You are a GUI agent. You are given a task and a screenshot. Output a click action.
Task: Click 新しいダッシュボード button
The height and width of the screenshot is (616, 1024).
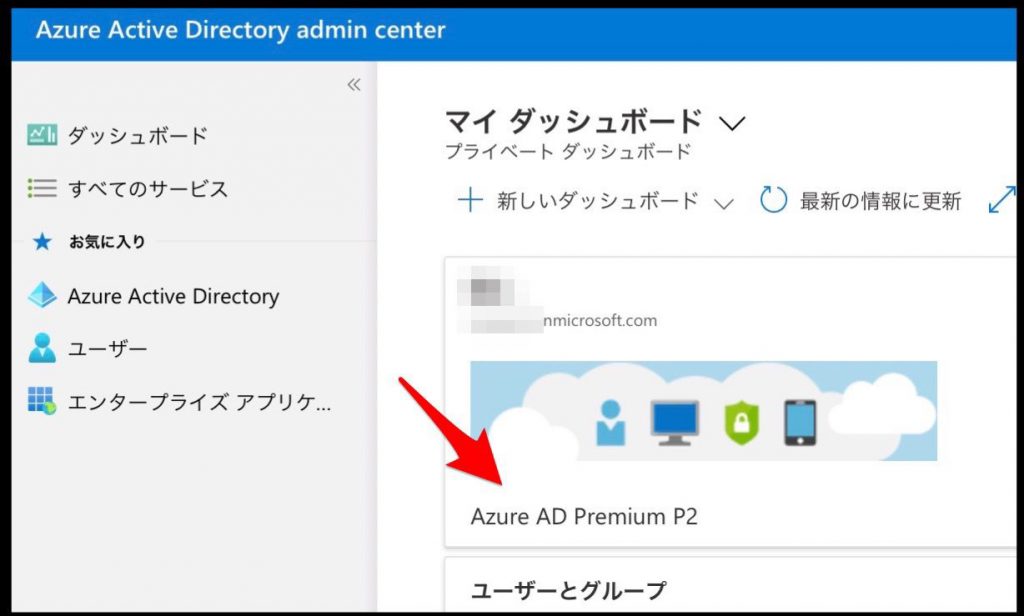click(x=598, y=201)
